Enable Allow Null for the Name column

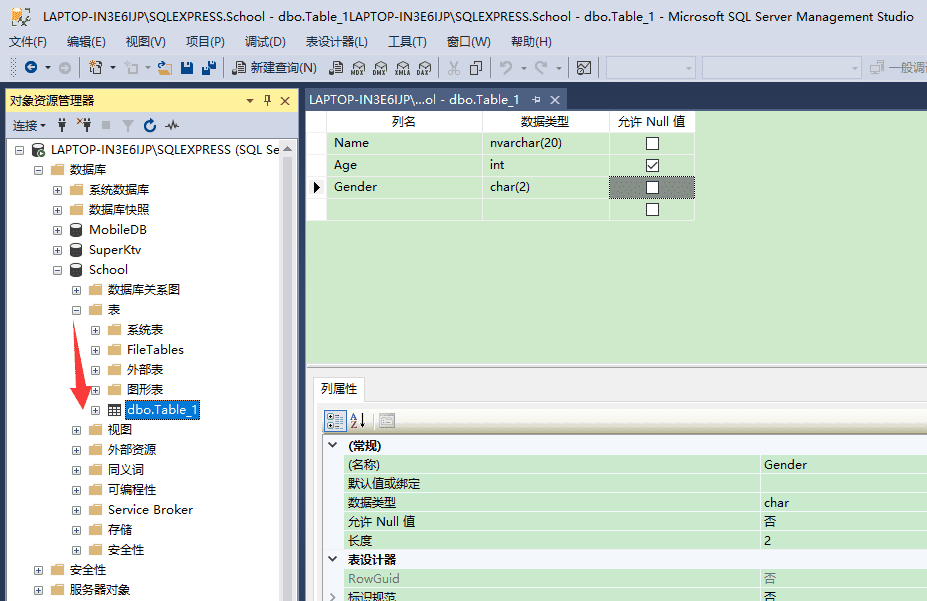point(652,142)
